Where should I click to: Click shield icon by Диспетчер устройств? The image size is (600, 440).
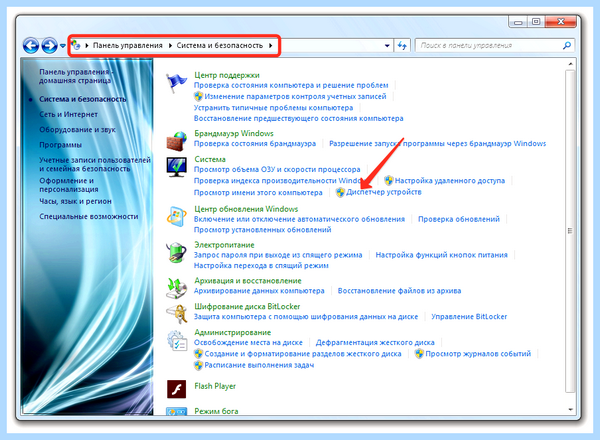[x=340, y=192]
